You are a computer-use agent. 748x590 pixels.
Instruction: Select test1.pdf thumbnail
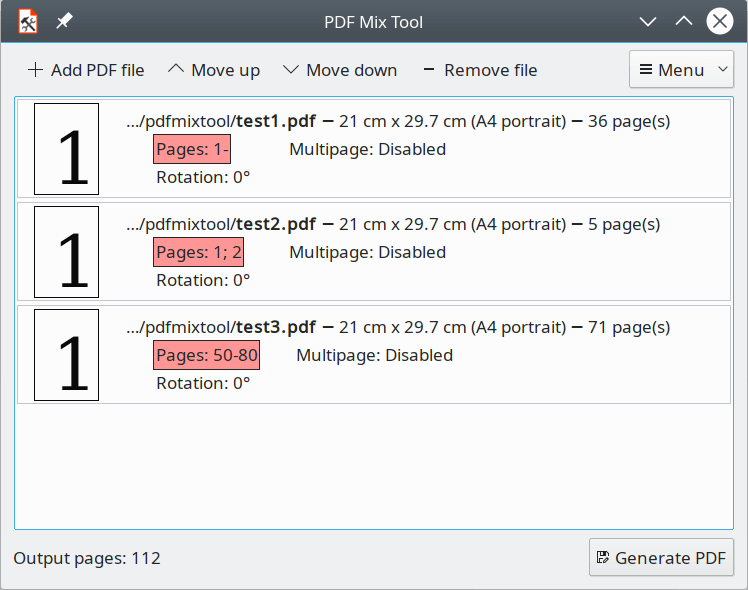[x=66, y=149]
